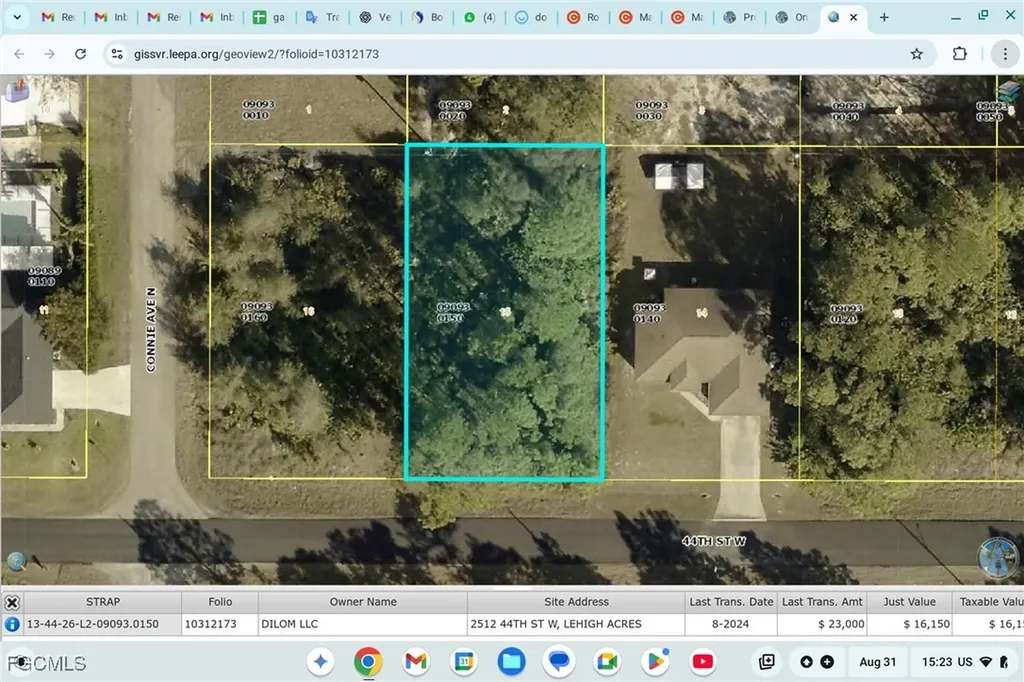The image size is (1024, 682).
Task: Reload the GeoView2 parcel map page
Action: click(x=80, y=53)
